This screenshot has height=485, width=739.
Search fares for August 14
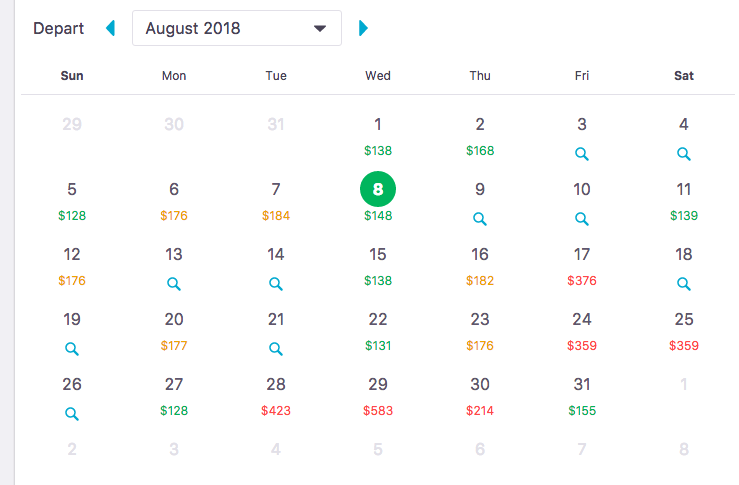(x=276, y=283)
